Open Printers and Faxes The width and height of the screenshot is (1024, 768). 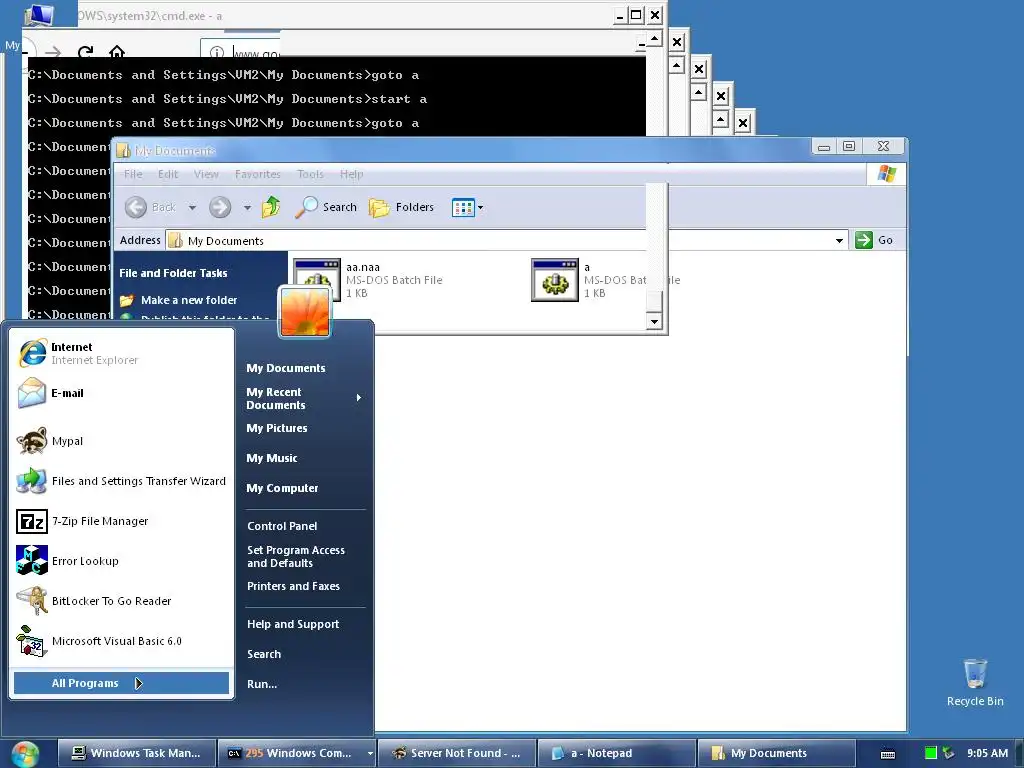293,586
